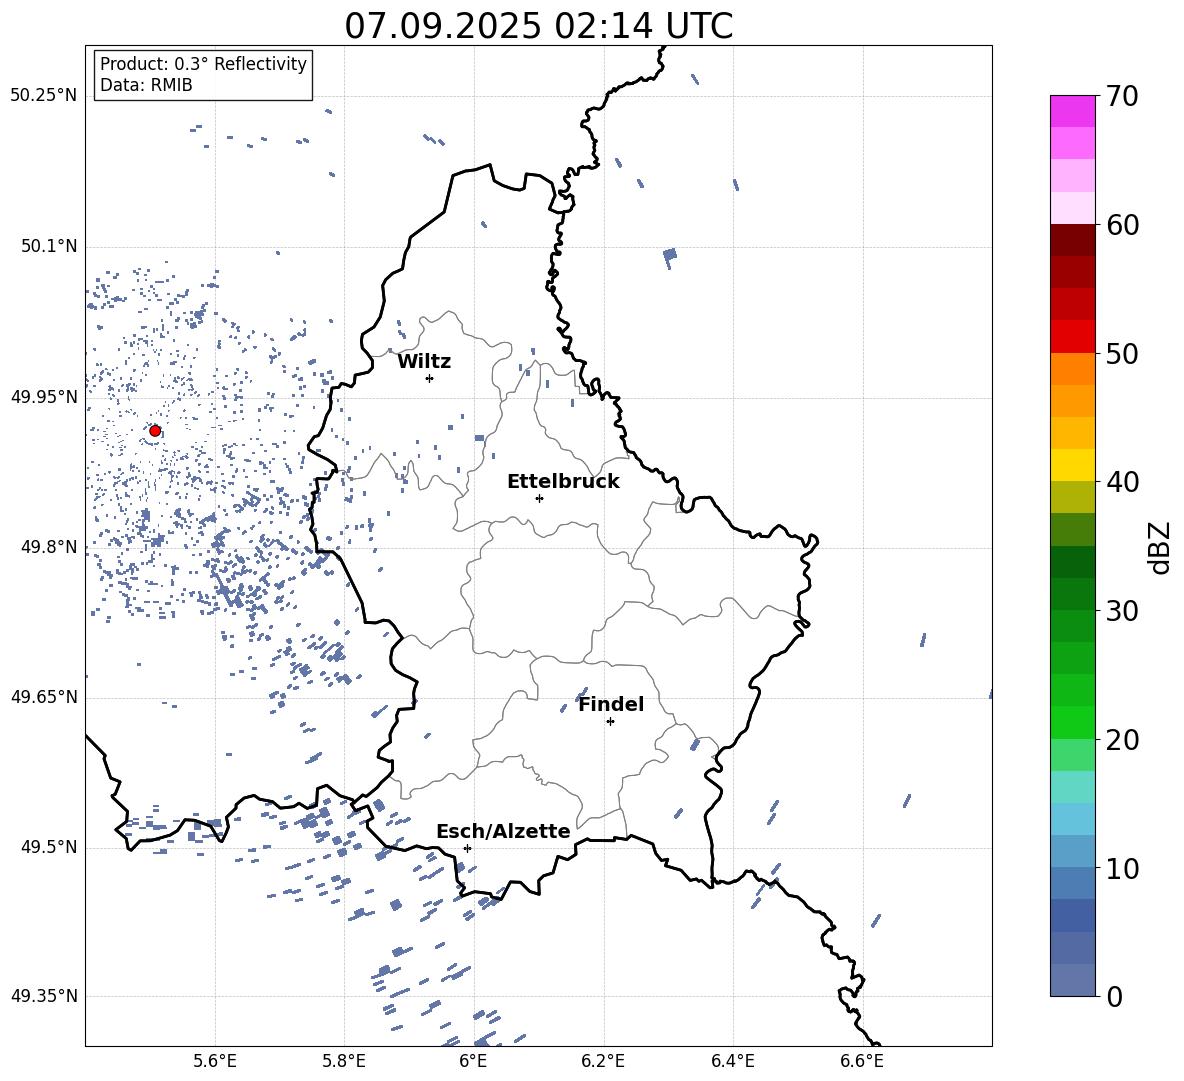
Task: Click the red radar location dot
Action: pos(155,431)
